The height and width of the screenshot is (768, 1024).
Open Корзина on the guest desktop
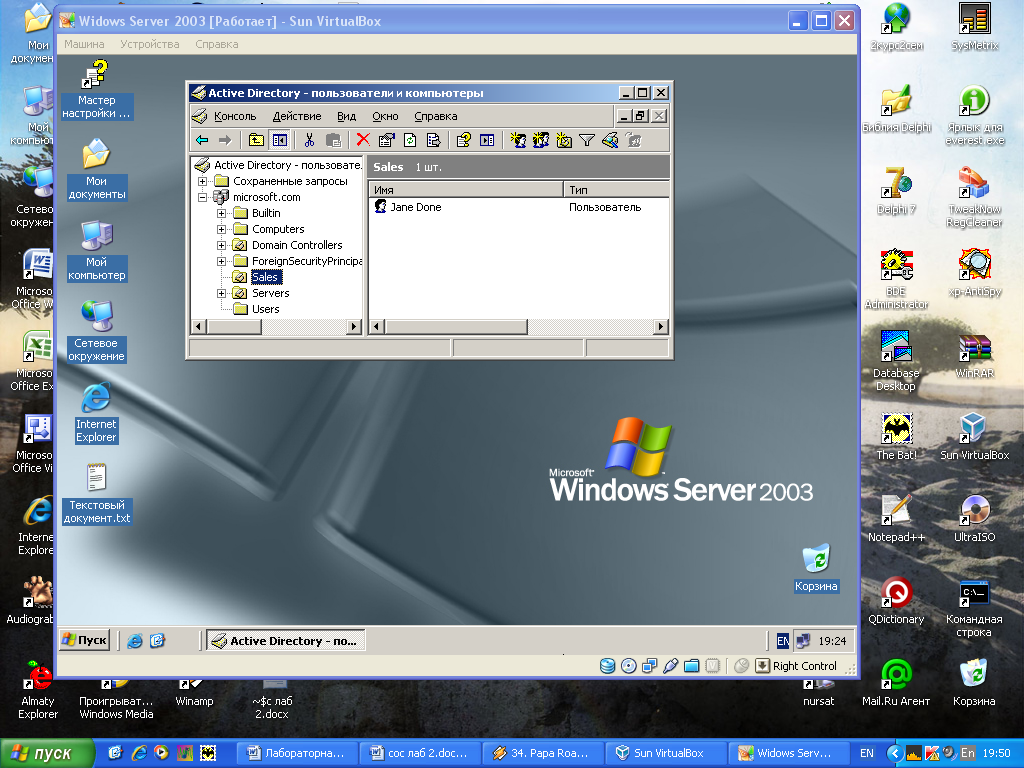point(816,568)
